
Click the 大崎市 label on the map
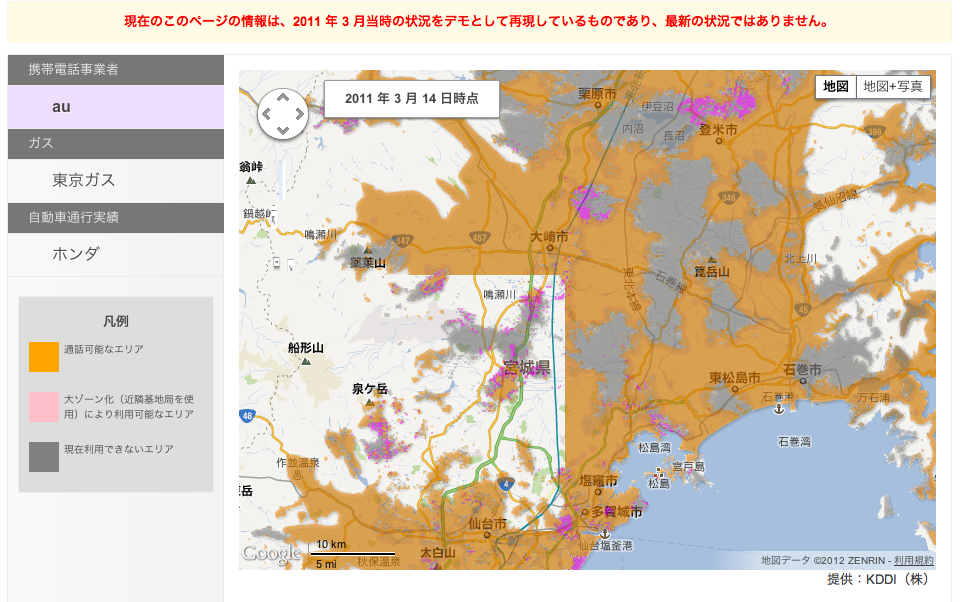[549, 236]
